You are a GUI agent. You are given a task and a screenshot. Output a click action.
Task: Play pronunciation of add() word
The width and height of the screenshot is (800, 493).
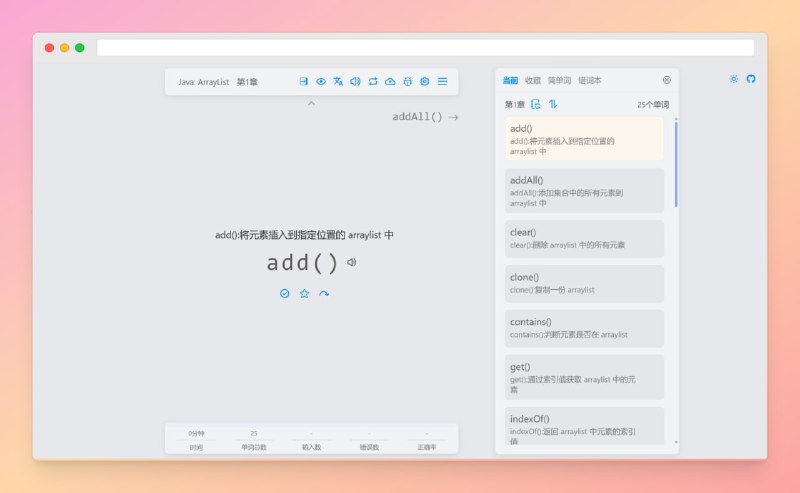(x=352, y=262)
